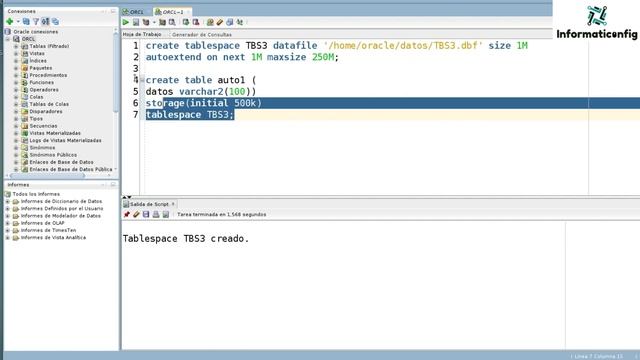Close the Salida de Script tab
The image size is (640, 360).
click(173, 204)
